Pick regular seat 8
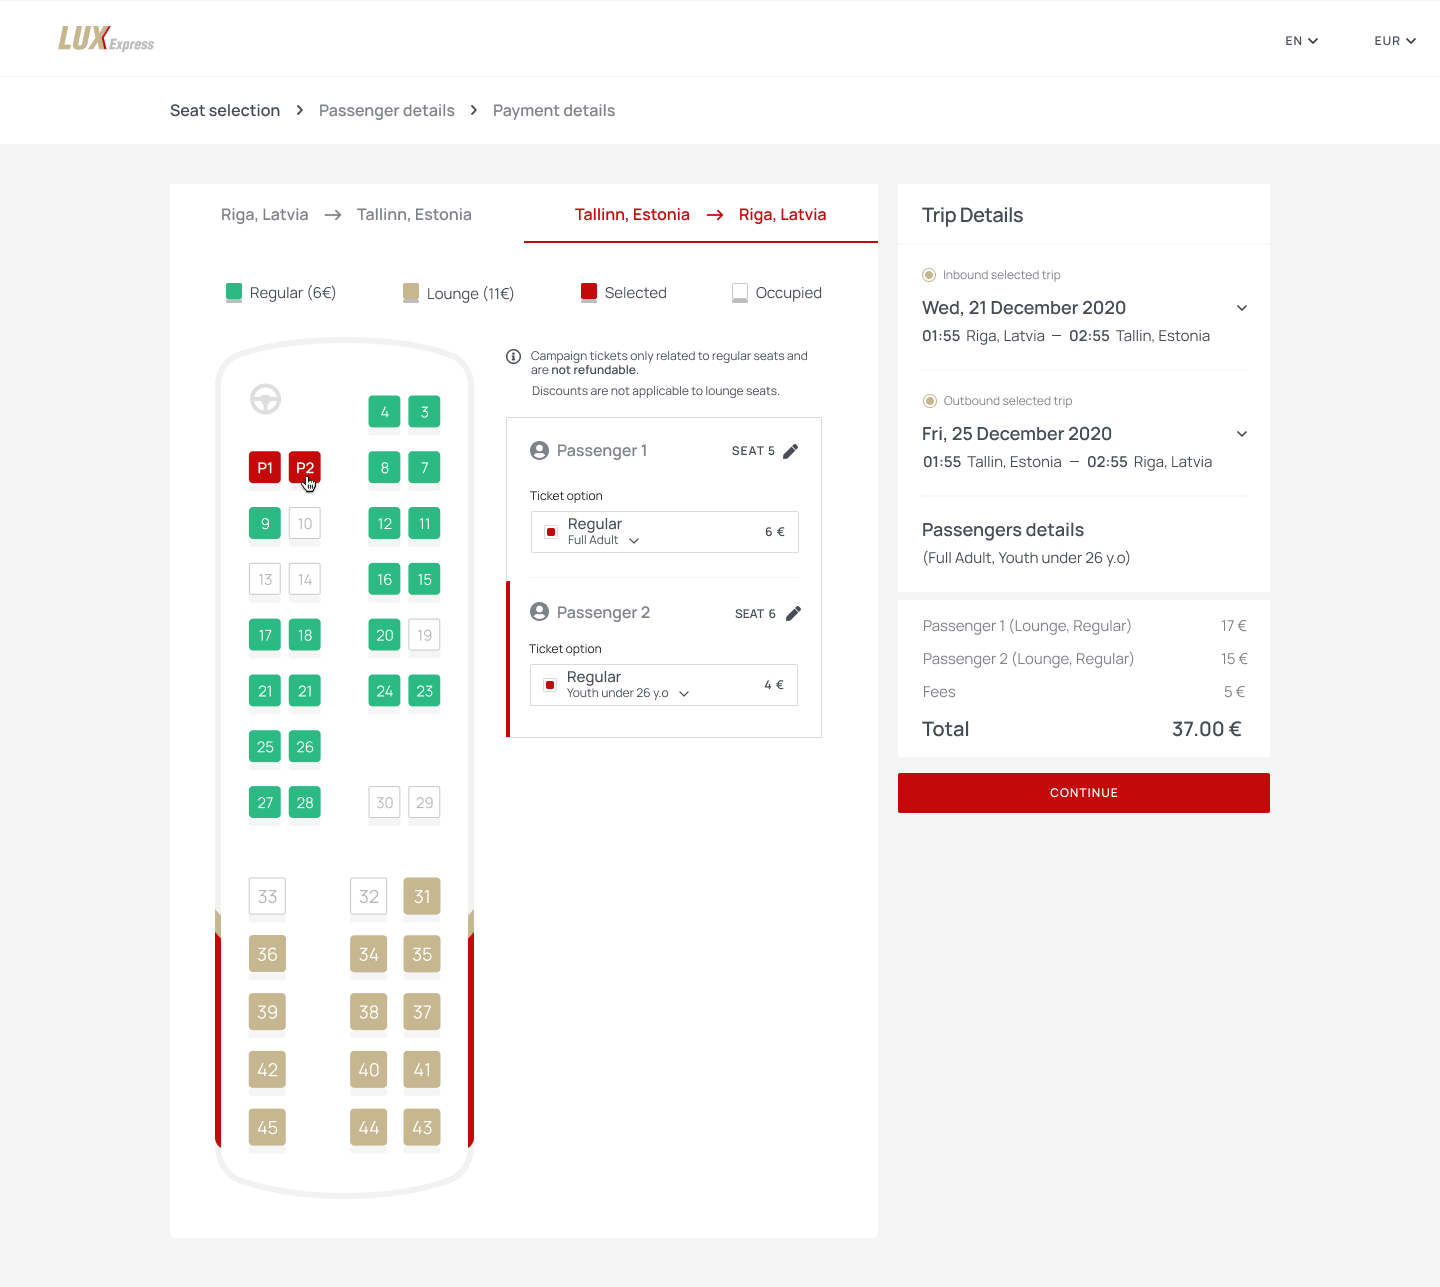The width and height of the screenshot is (1440, 1287). (x=385, y=468)
